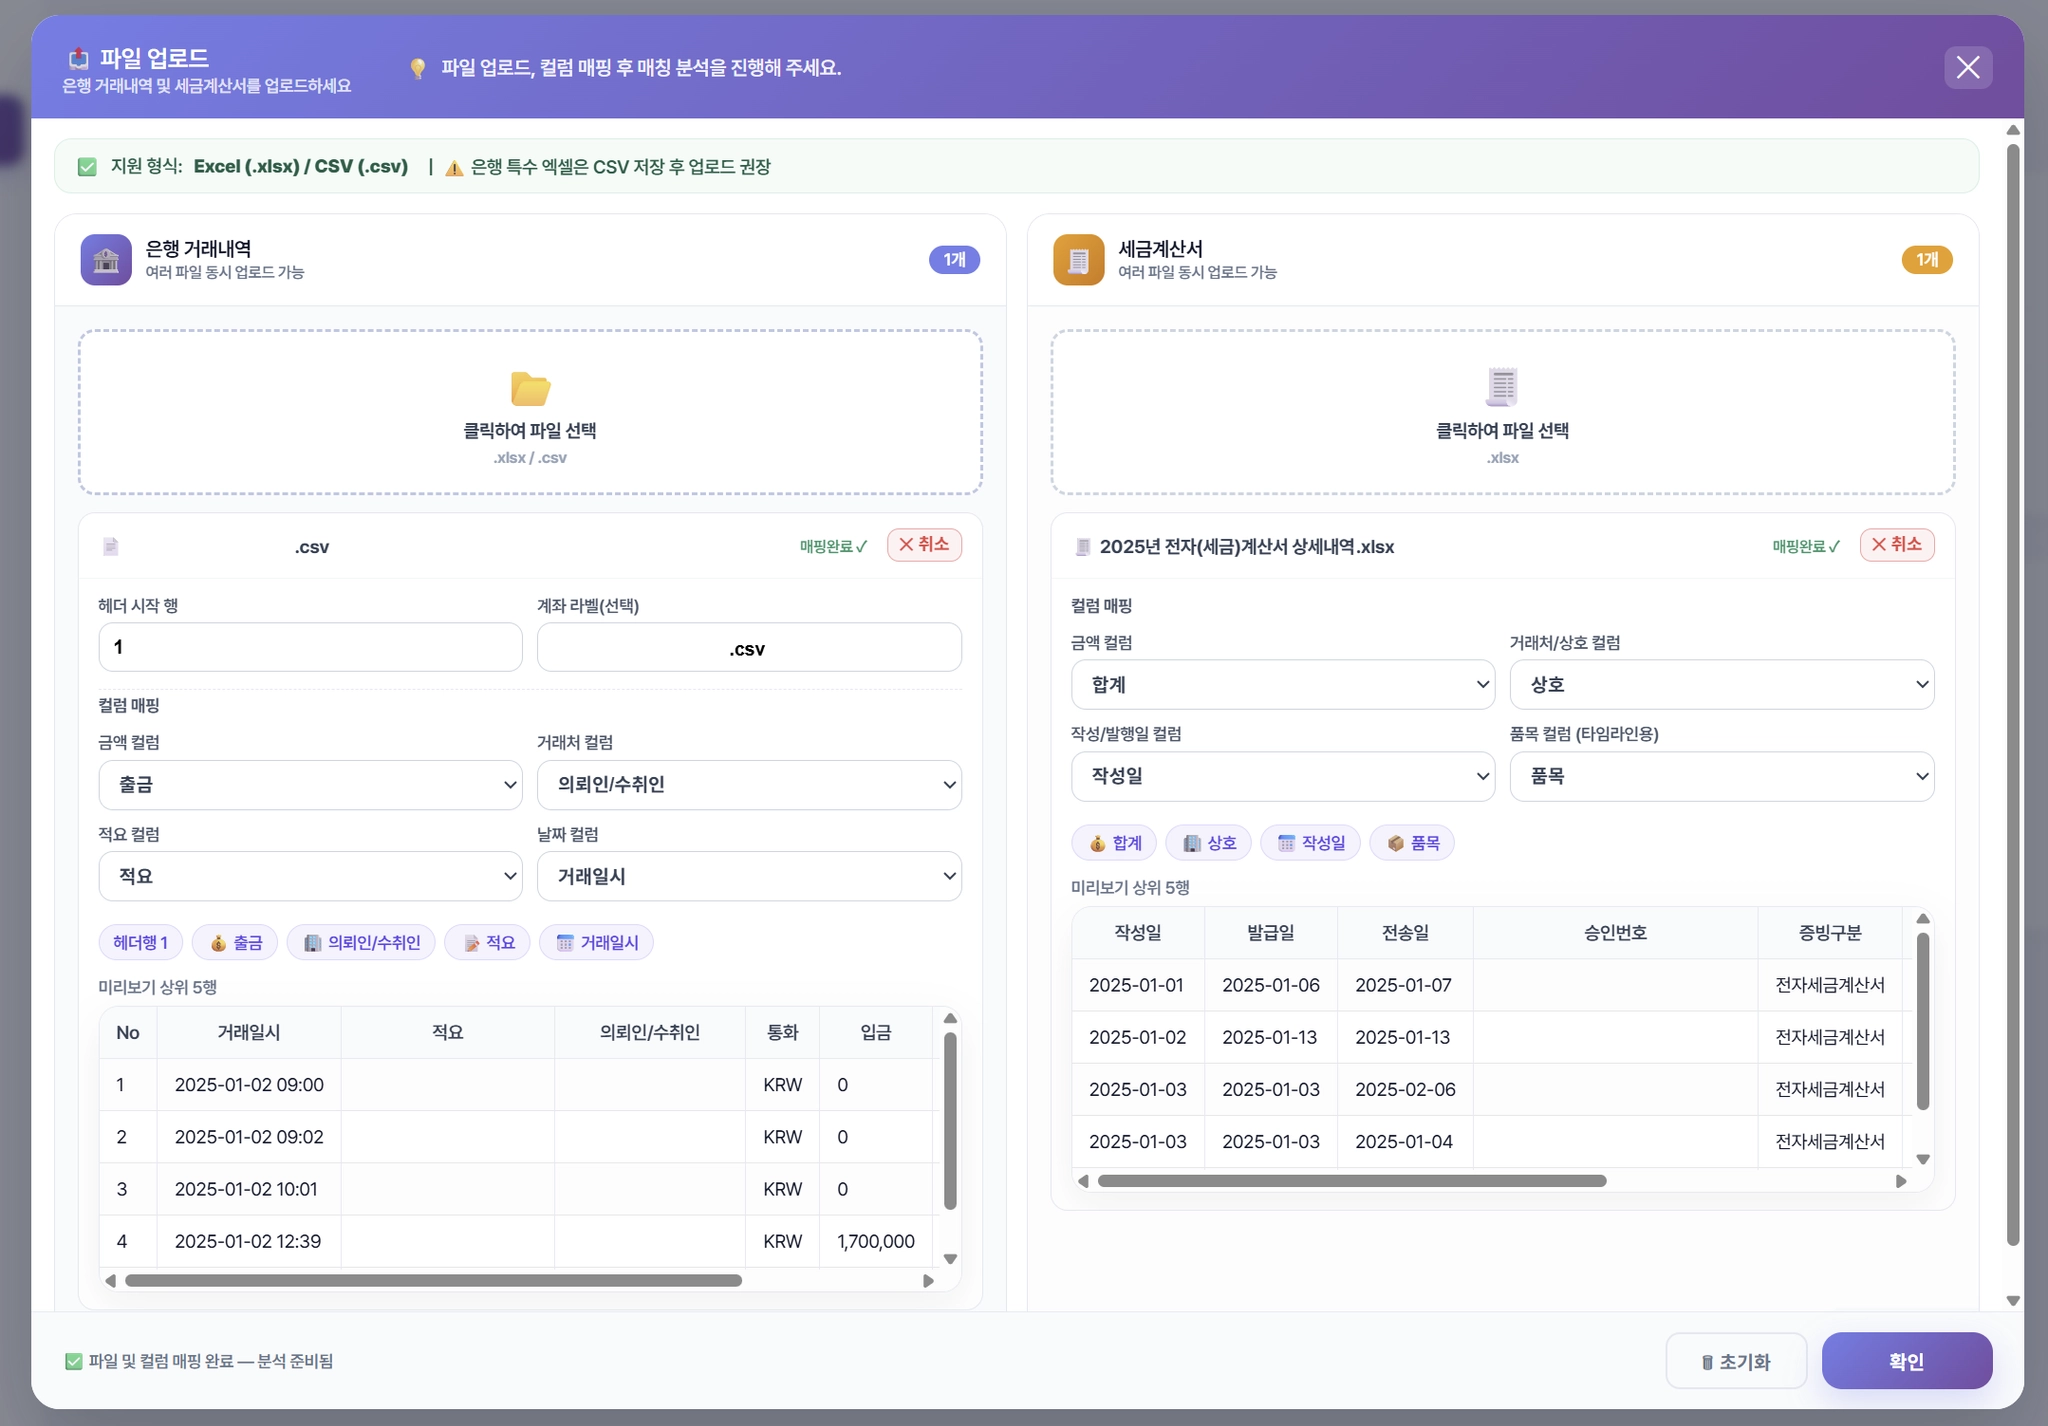Click the bottom 매핑 완료 status checkbox

pyautogui.click(x=73, y=1361)
